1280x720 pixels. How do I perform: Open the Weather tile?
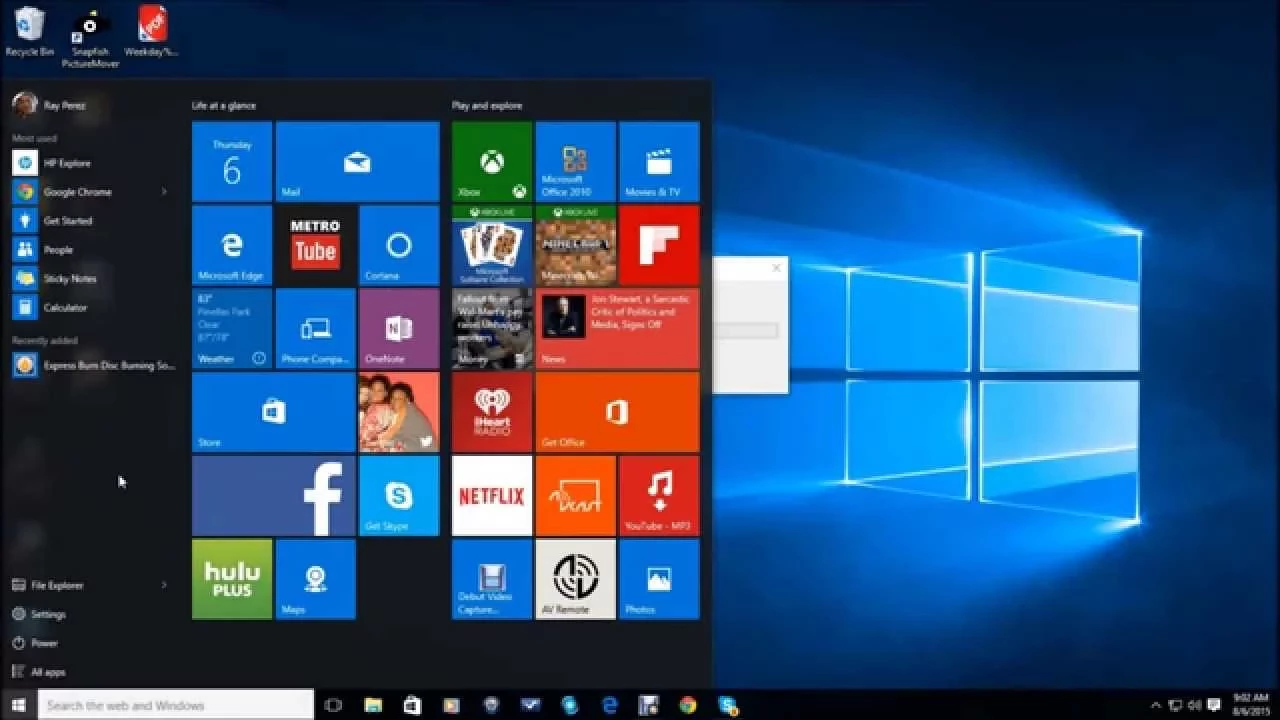pyautogui.click(x=232, y=329)
